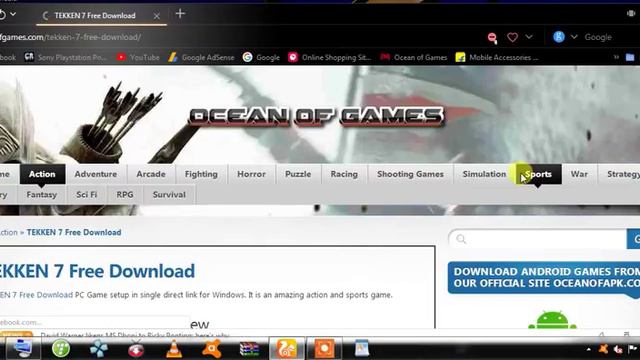Select the Fantasy category
Viewport: 640px width, 360px height.
42,195
